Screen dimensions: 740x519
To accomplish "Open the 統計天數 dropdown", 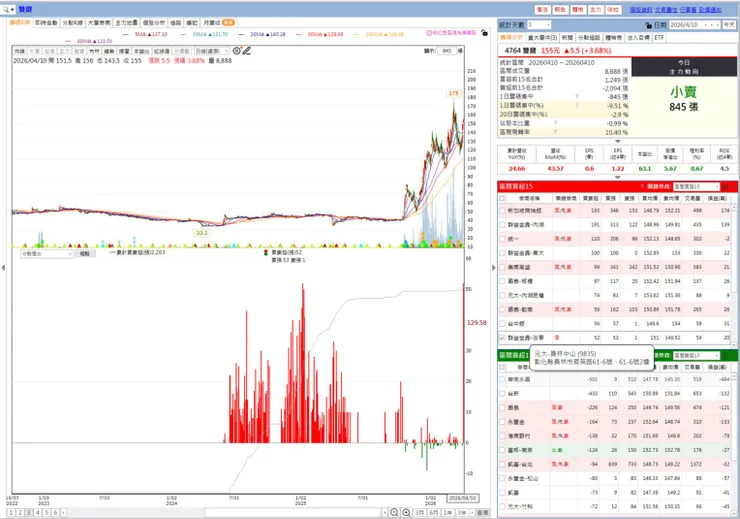I will 539,25.
